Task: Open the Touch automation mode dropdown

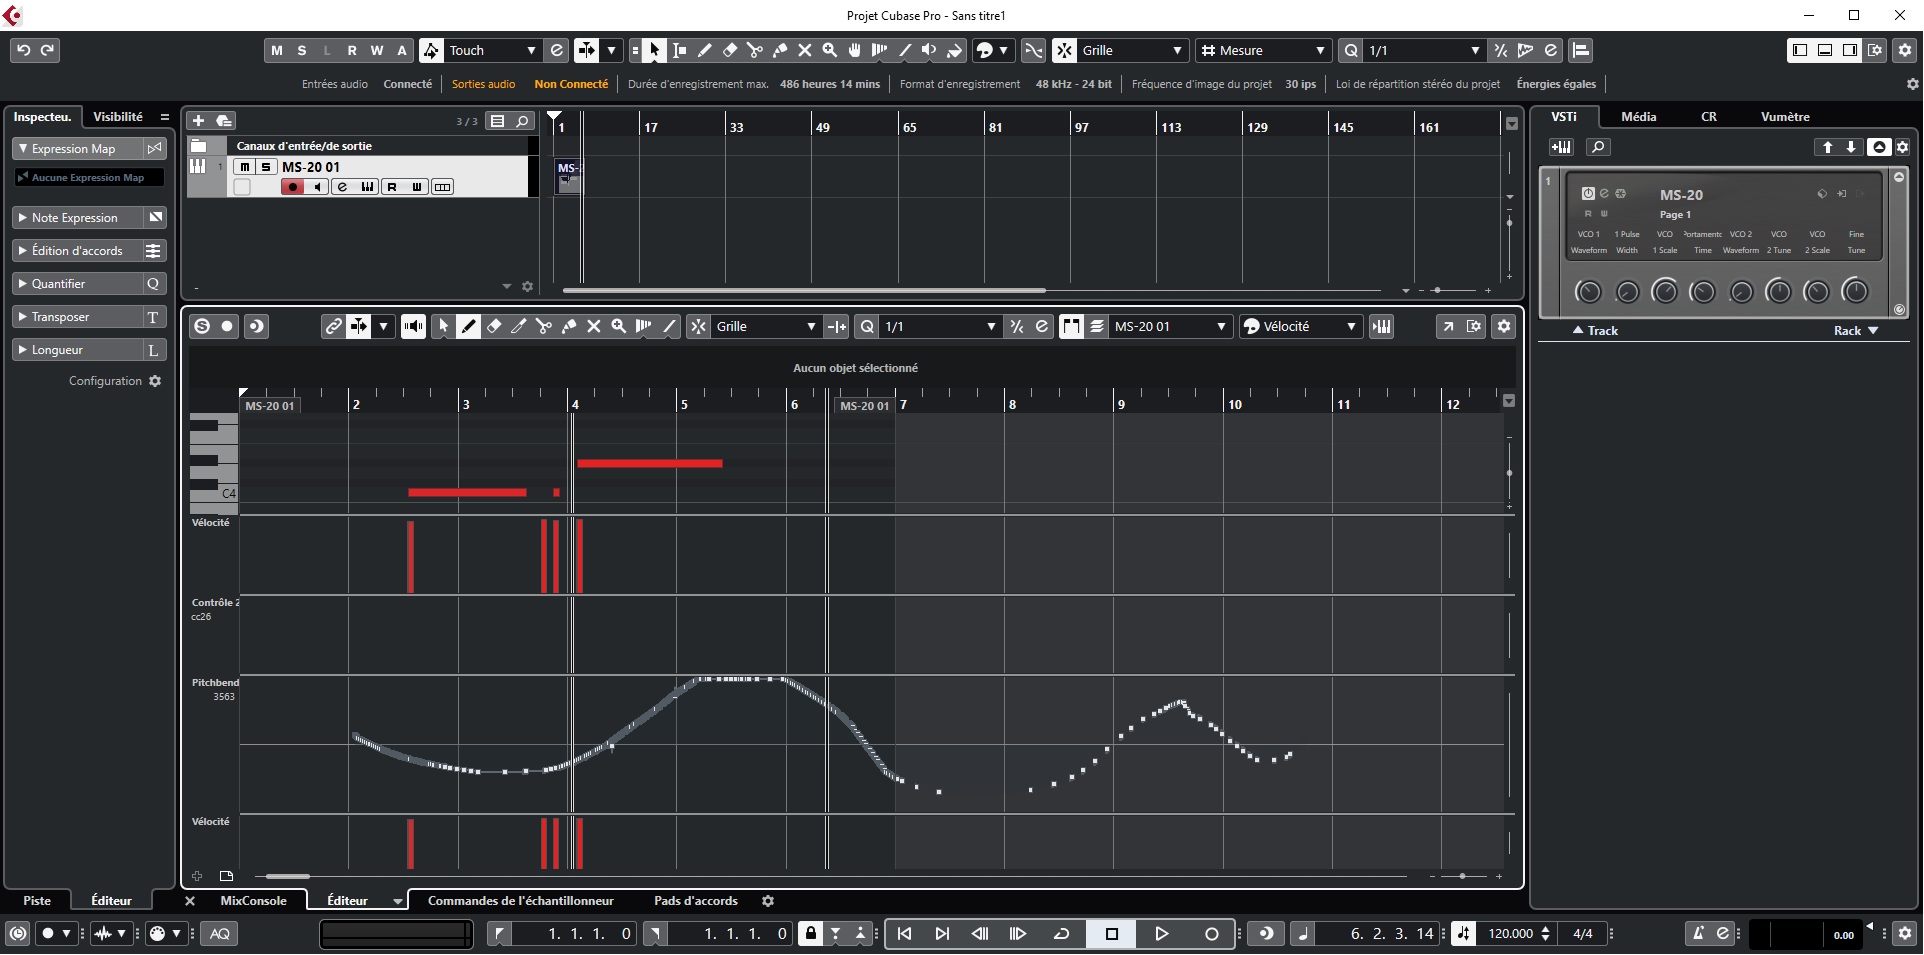Action: [494, 50]
